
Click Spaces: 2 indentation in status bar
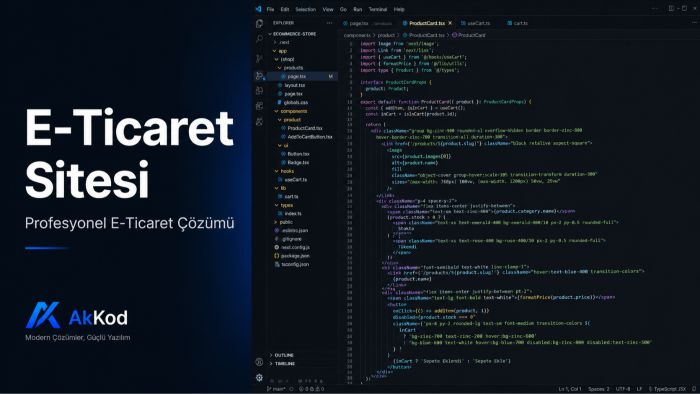pos(599,389)
